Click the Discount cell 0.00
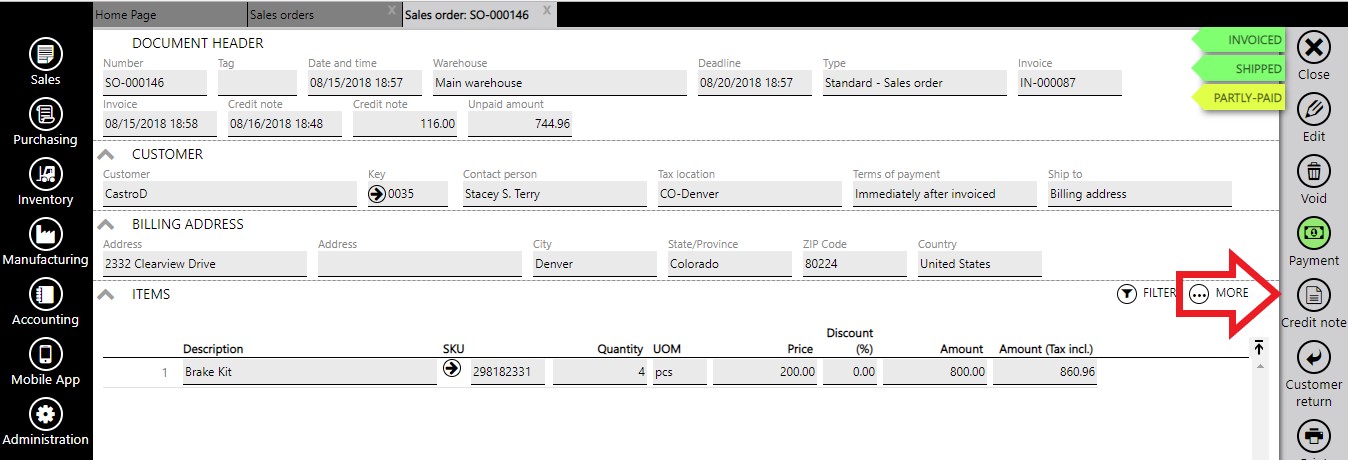Image resolution: width=1348 pixels, height=460 pixels. click(850, 372)
